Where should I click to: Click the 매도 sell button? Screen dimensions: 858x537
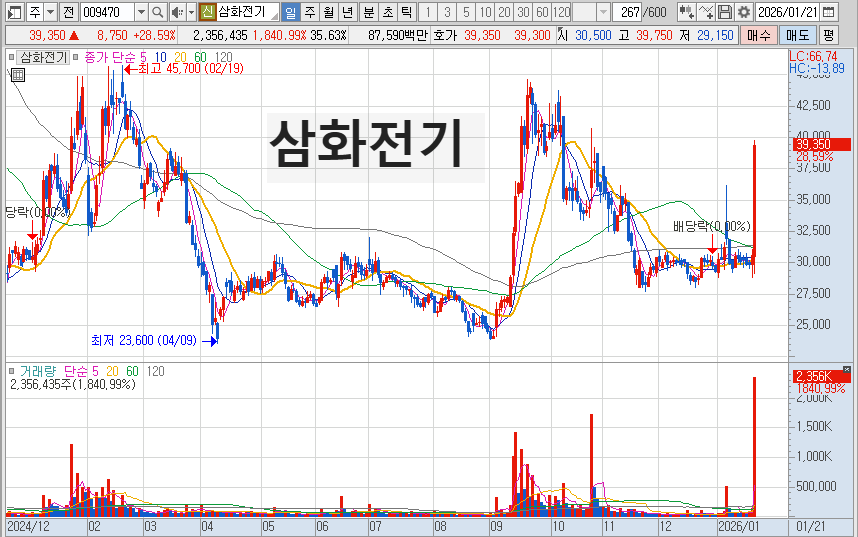click(797, 36)
